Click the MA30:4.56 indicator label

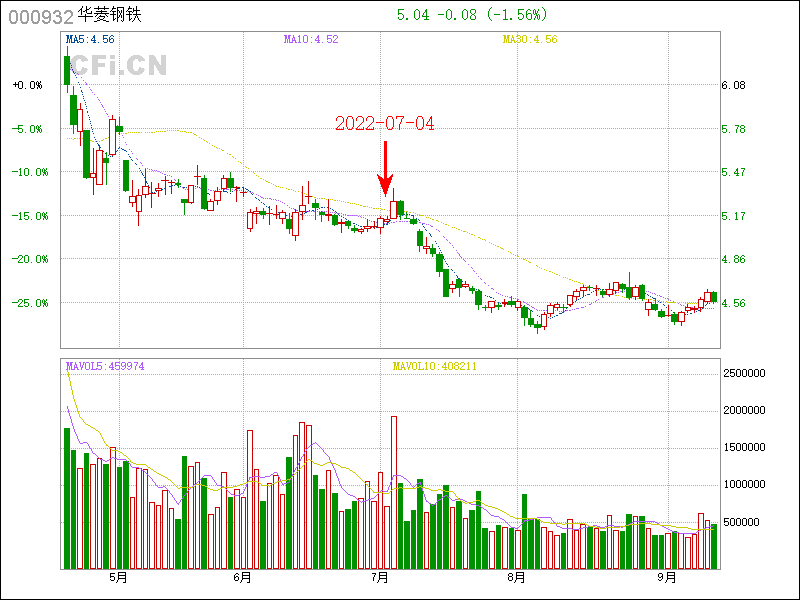coord(530,39)
